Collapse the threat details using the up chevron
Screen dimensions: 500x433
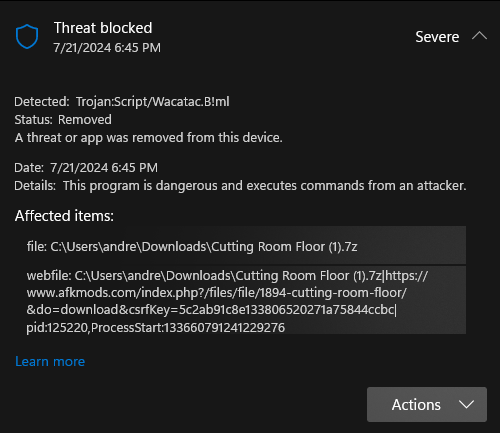479,36
